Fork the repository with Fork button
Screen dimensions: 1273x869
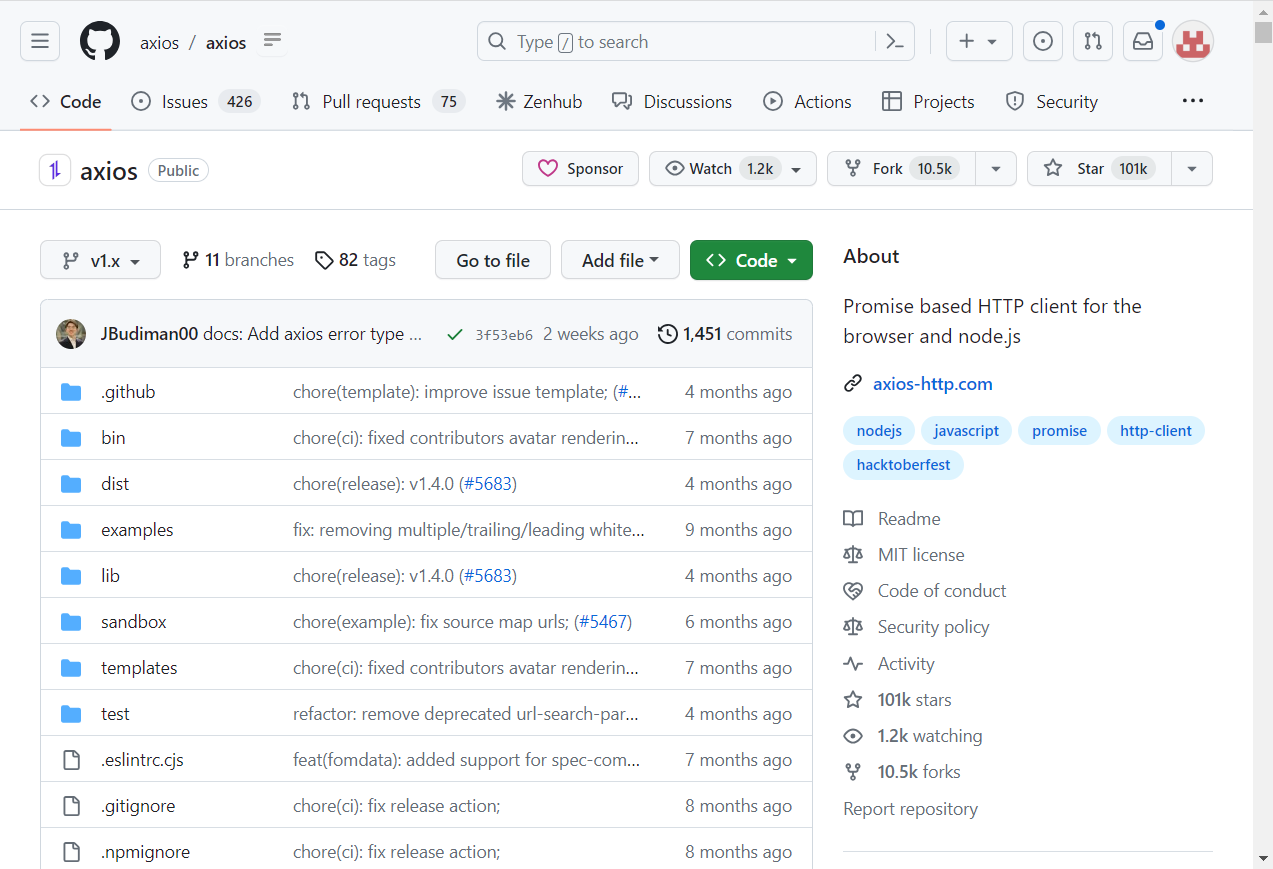(x=901, y=169)
